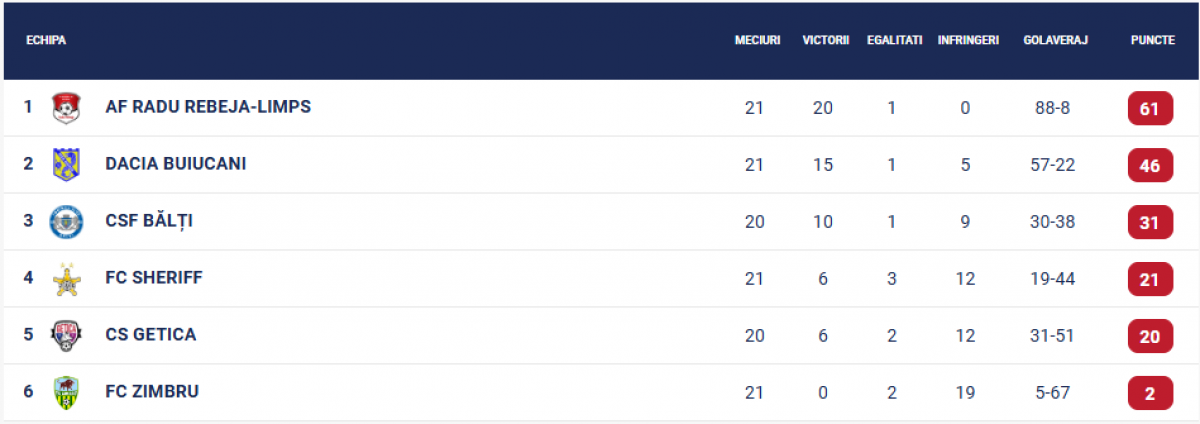Open the CS GETICA team link

click(151, 335)
